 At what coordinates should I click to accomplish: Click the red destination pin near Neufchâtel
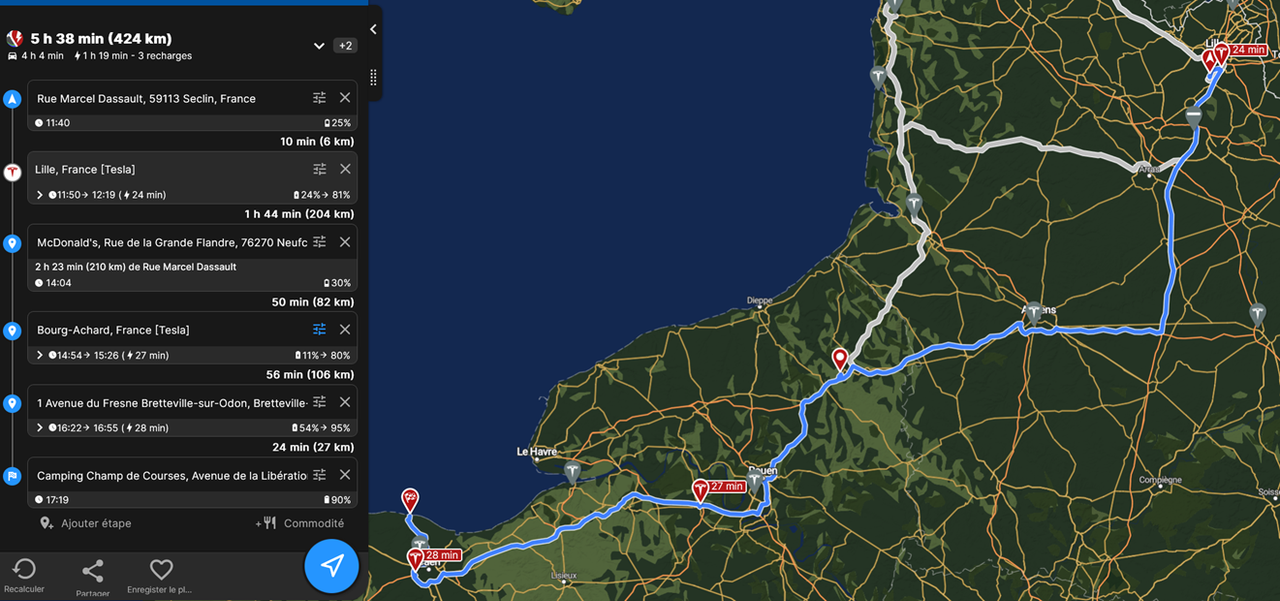pyautogui.click(x=840, y=359)
